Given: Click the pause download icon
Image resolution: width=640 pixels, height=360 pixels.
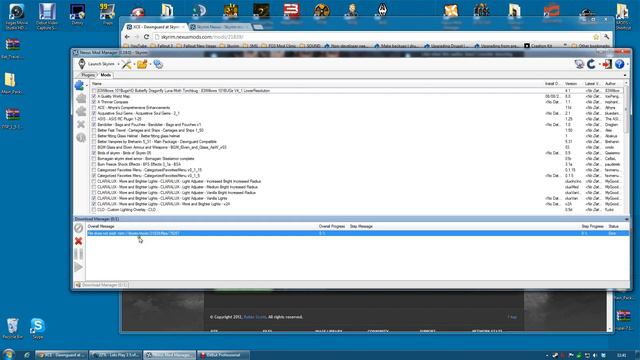Looking at the screenshot, I should (78, 254).
